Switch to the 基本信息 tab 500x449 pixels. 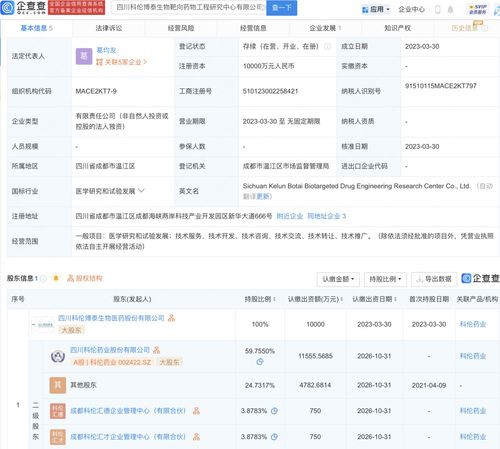pyautogui.click(x=36, y=28)
